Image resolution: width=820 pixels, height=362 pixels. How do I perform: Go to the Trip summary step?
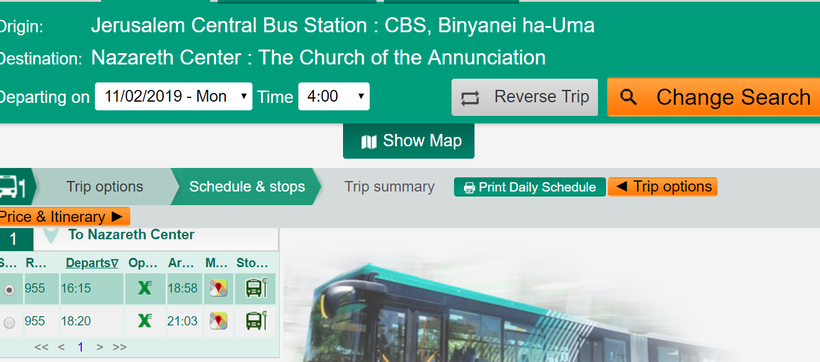389,187
